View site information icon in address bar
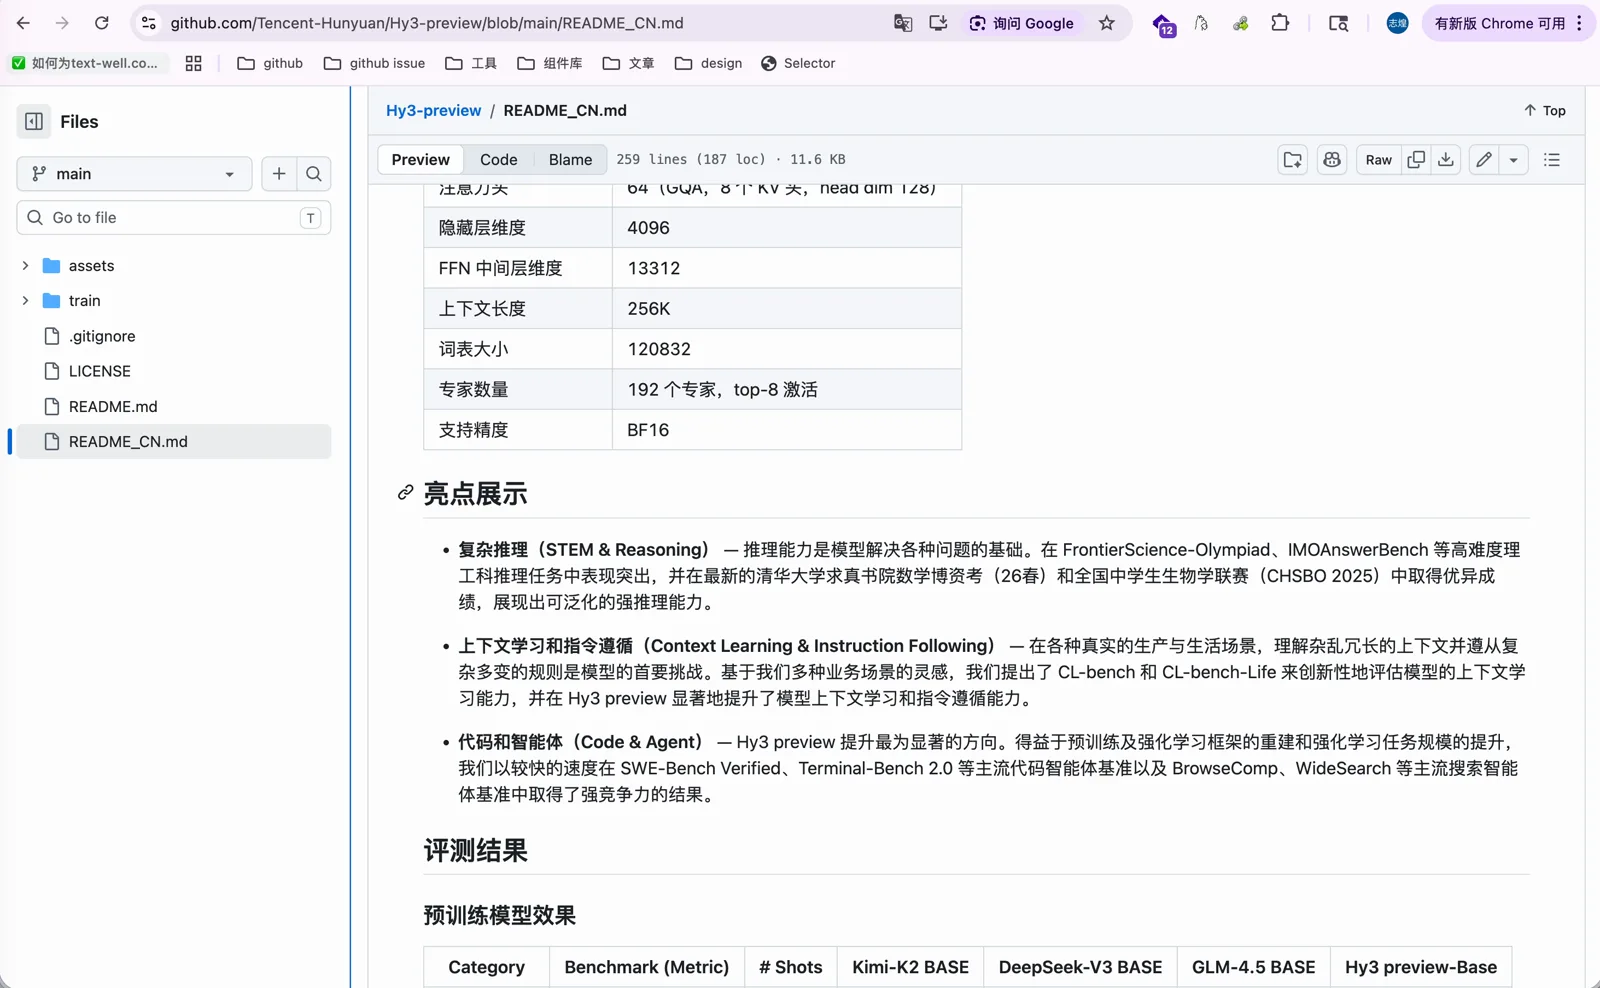 click(x=149, y=23)
